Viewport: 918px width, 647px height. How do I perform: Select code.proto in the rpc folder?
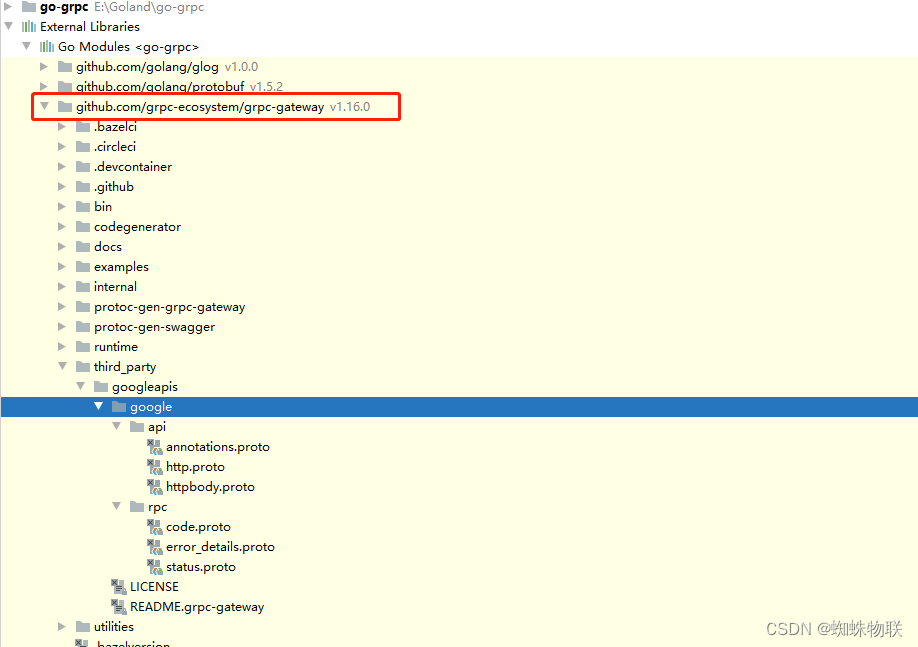pos(198,527)
